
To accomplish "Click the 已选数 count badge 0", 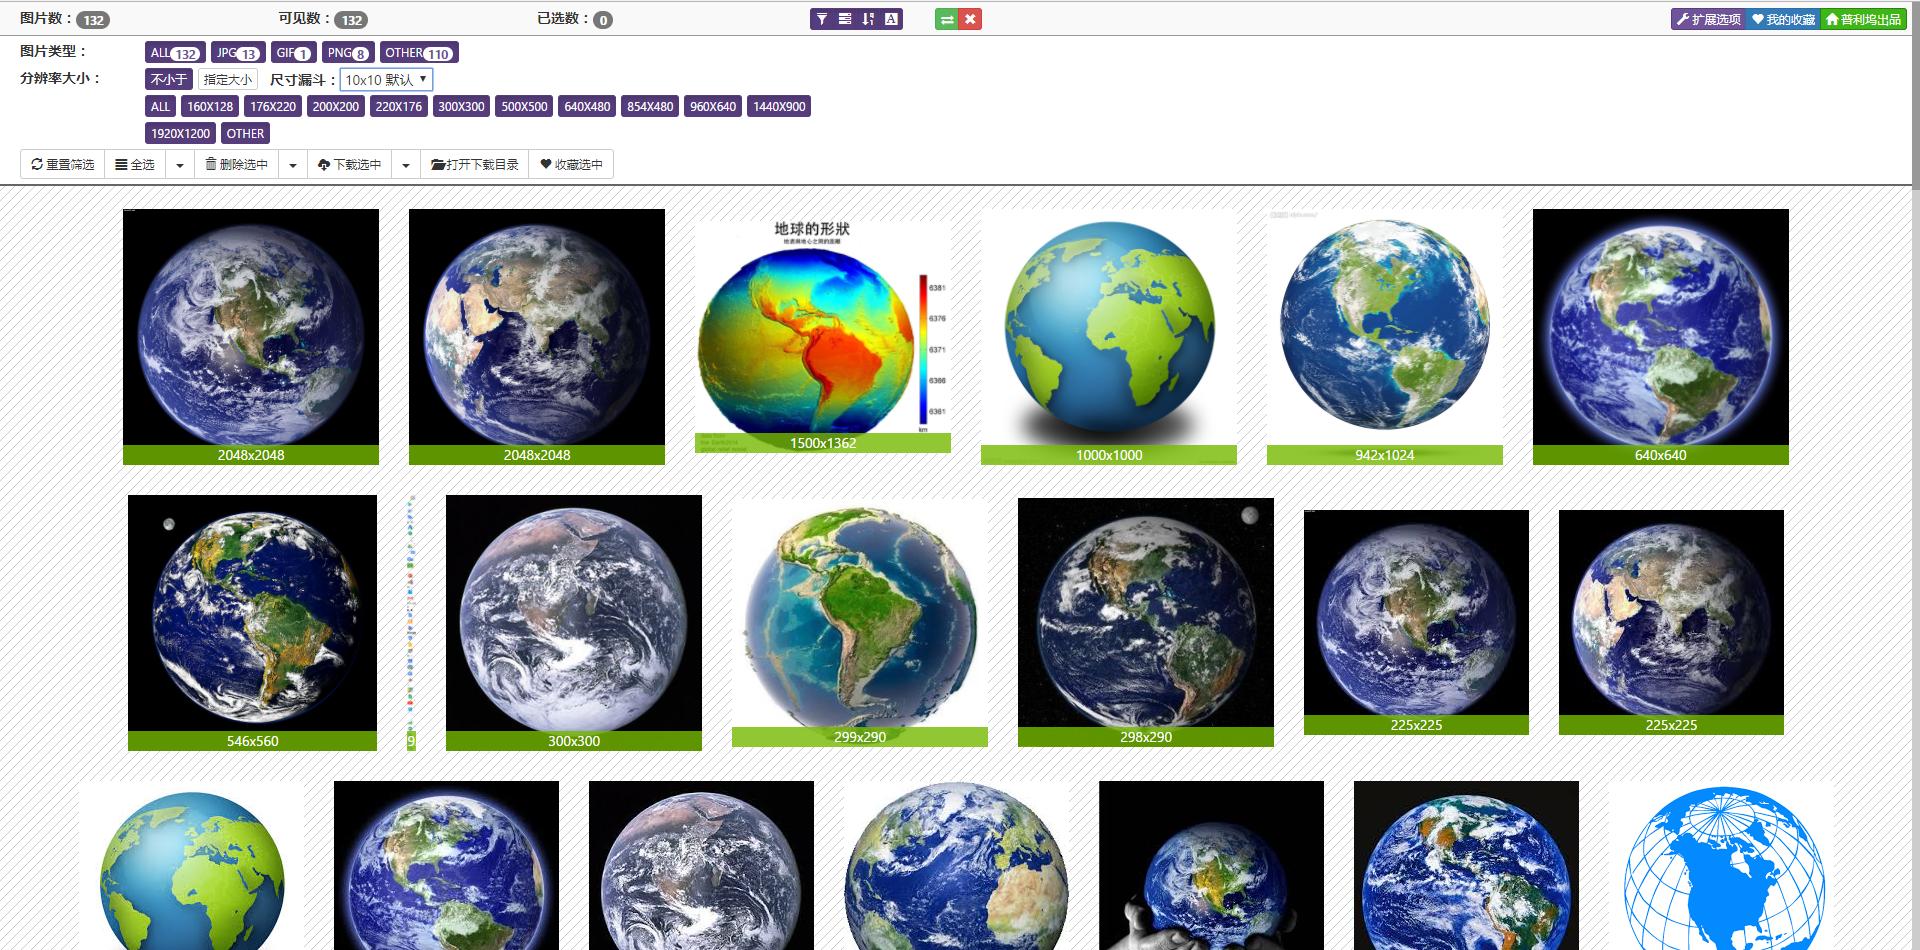I will [603, 20].
